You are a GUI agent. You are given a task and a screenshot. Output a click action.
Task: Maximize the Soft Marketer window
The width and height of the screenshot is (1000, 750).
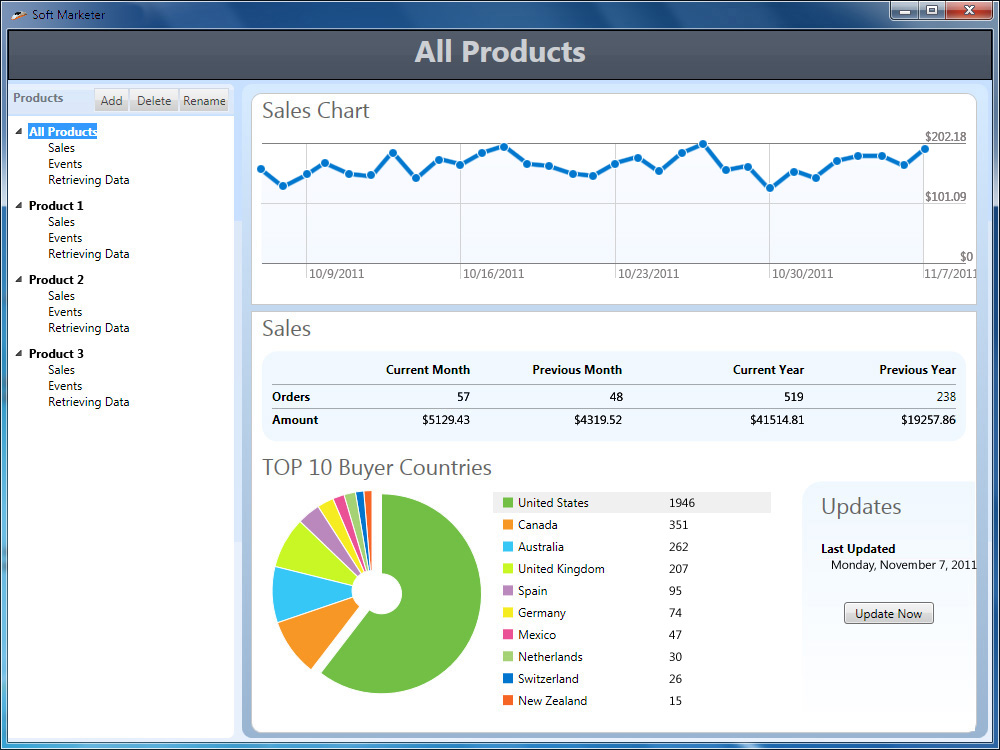click(932, 10)
